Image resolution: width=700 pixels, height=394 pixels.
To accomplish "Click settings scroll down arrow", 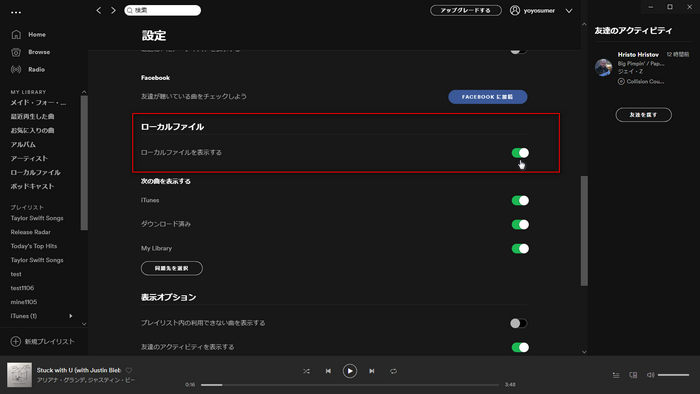I will tap(584, 352).
